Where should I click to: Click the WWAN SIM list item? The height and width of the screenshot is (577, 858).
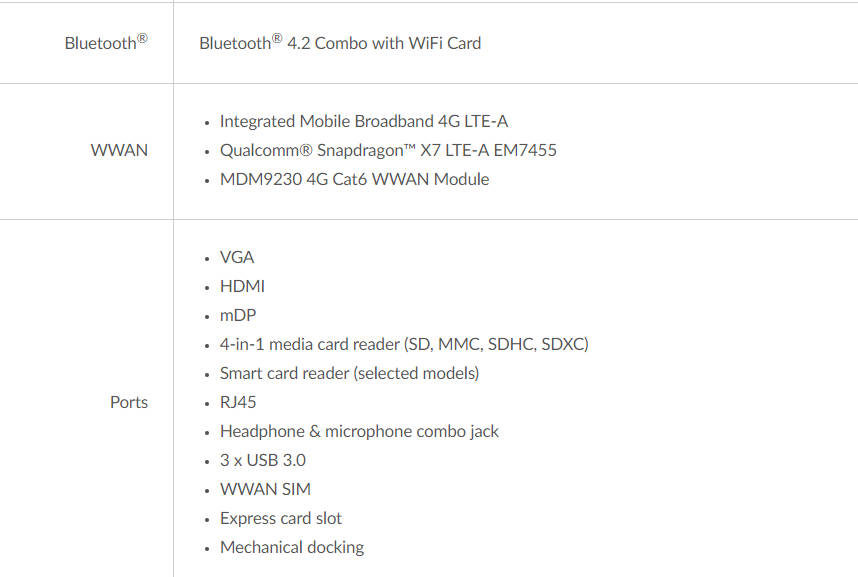pyautogui.click(x=265, y=489)
